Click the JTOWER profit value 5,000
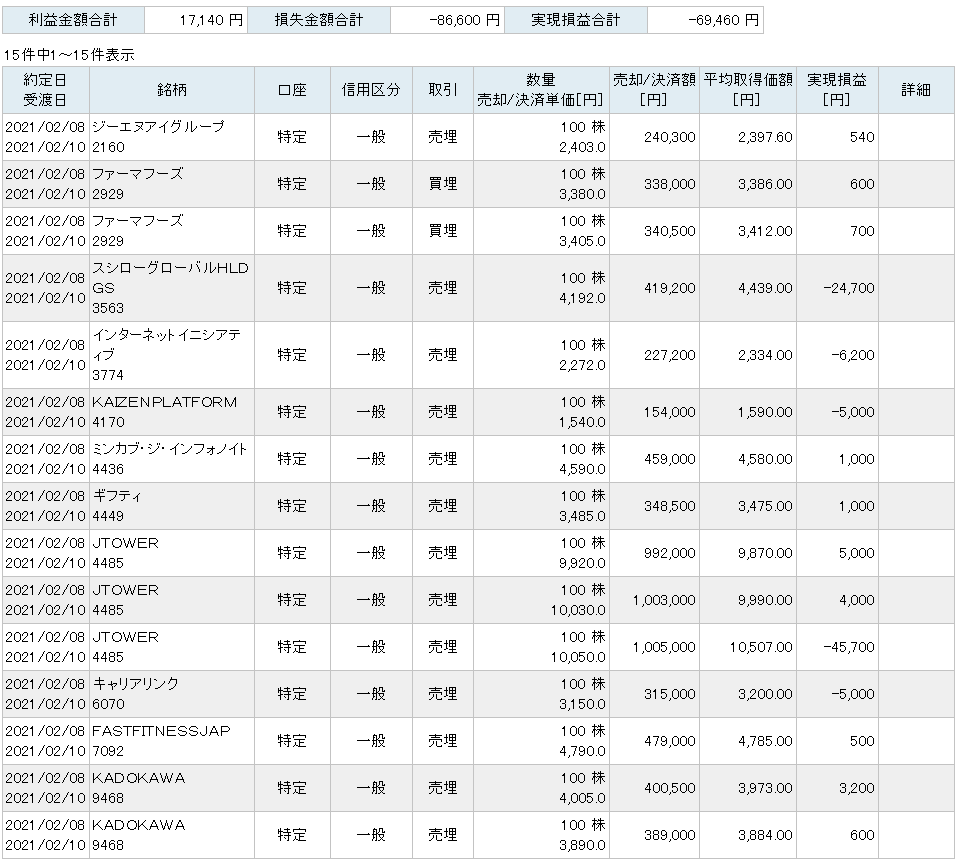The image size is (960, 864). (x=857, y=554)
